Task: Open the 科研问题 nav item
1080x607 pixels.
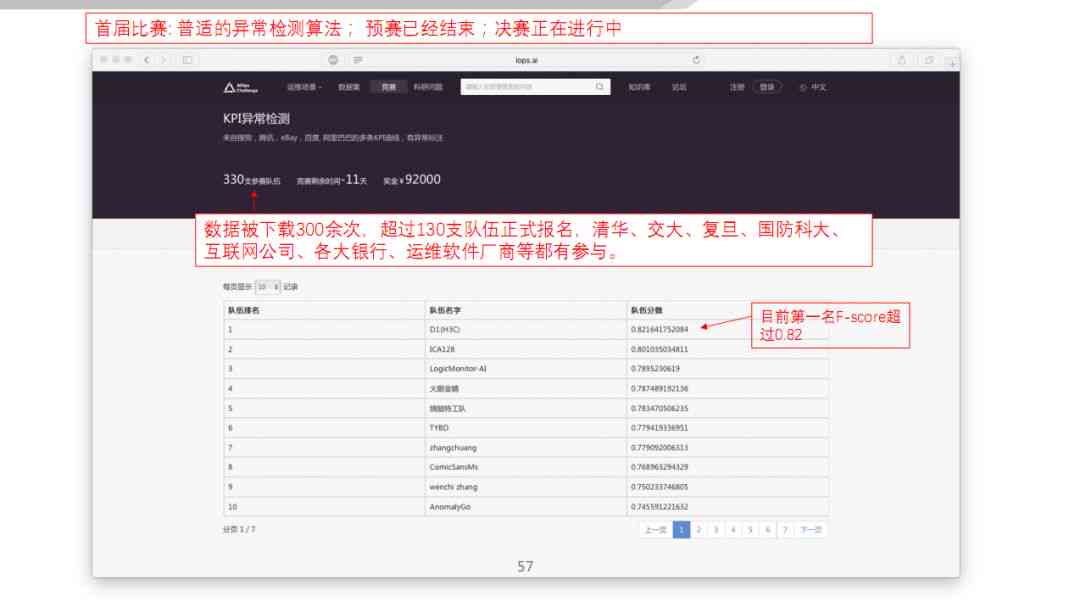Action: click(x=428, y=87)
